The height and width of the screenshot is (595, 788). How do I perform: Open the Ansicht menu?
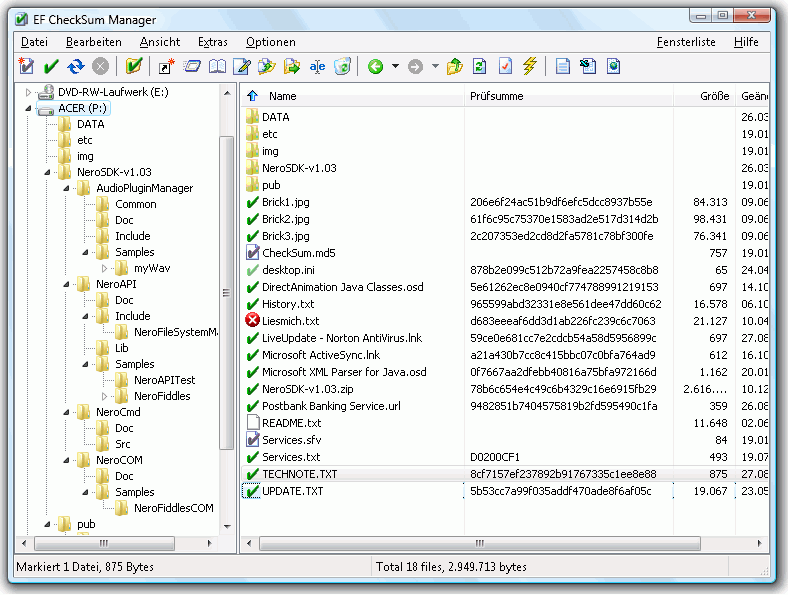160,42
